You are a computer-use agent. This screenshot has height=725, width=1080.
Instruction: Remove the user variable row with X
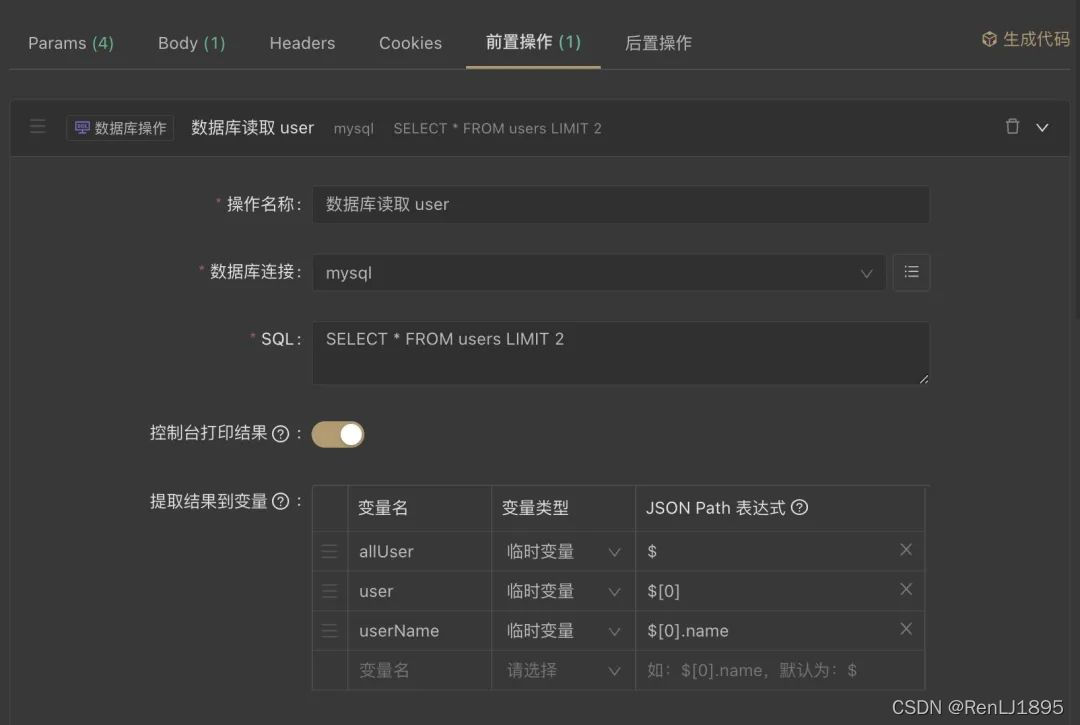coord(906,589)
